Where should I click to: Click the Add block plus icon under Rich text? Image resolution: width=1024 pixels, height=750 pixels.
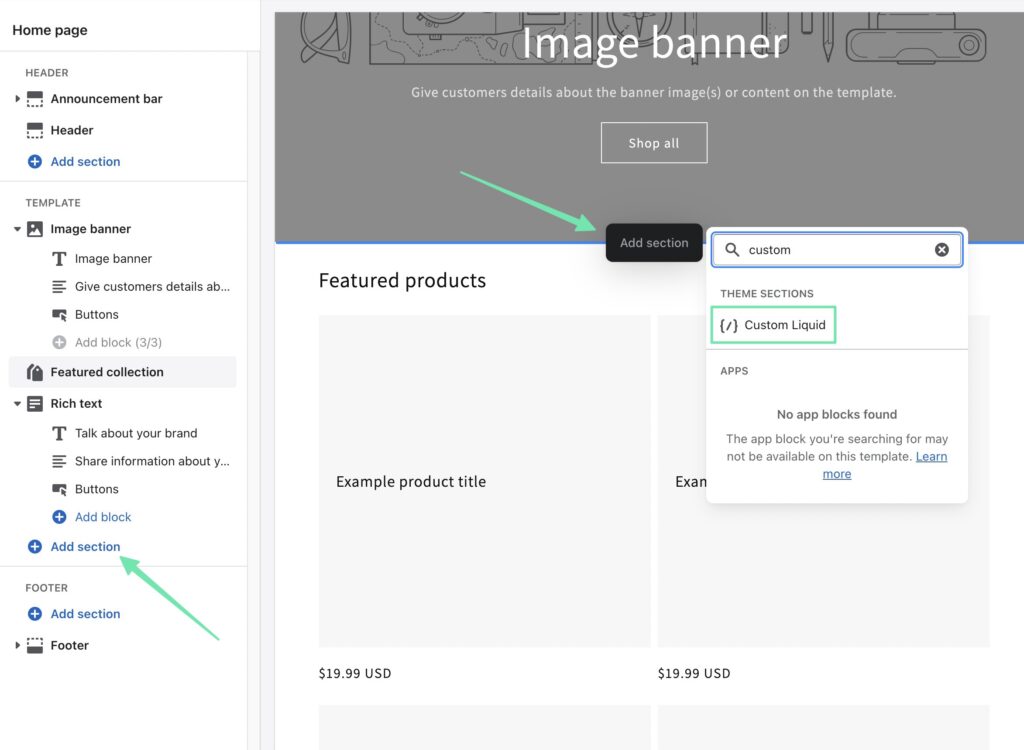pos(61,517)
